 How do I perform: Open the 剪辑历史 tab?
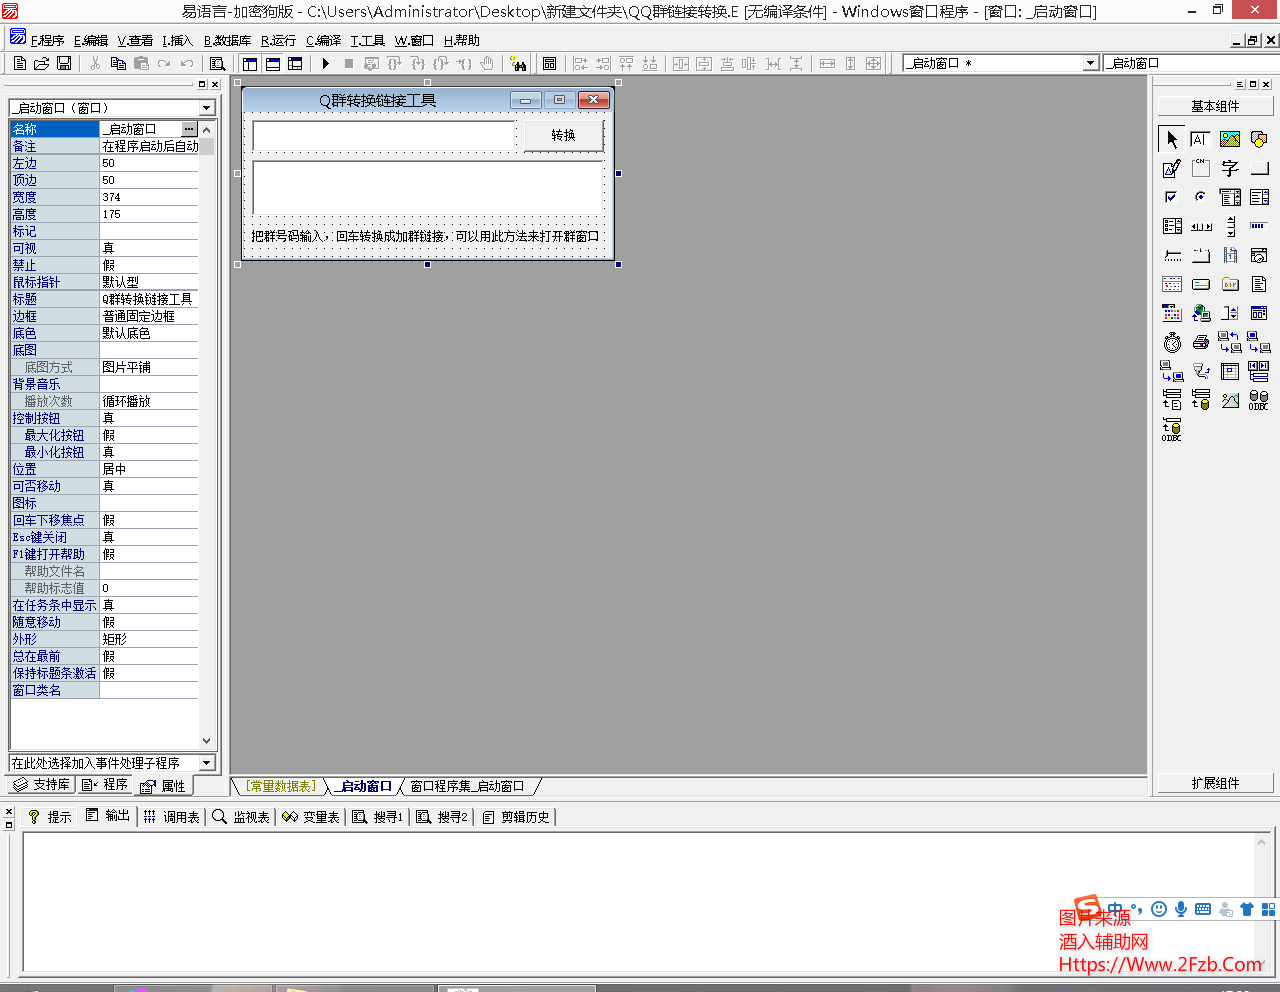[x=516, y=817]
